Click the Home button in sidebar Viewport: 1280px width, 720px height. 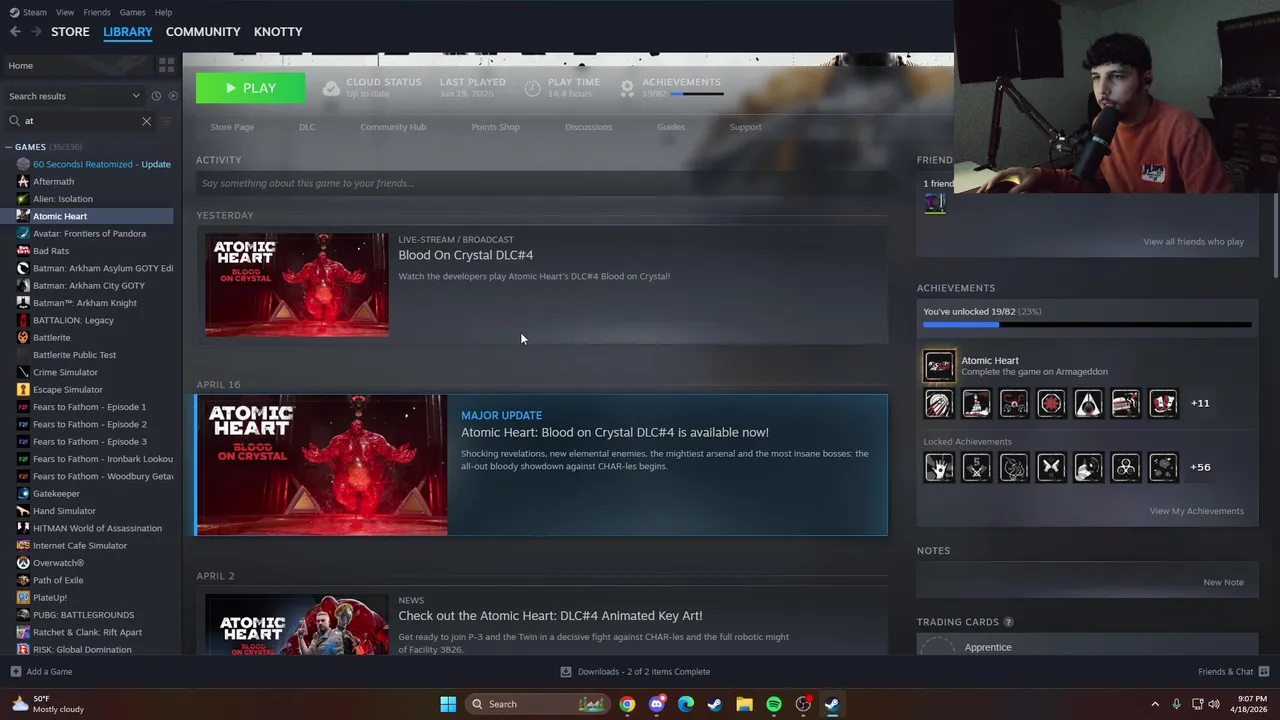(77, 65)
